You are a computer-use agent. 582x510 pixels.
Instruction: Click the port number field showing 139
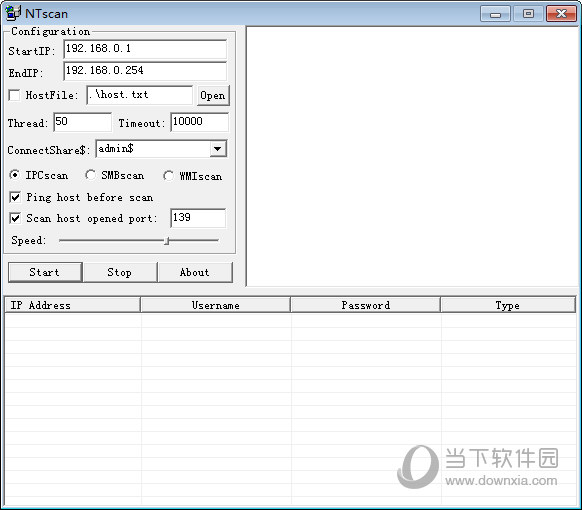click(x=198, y=218)
